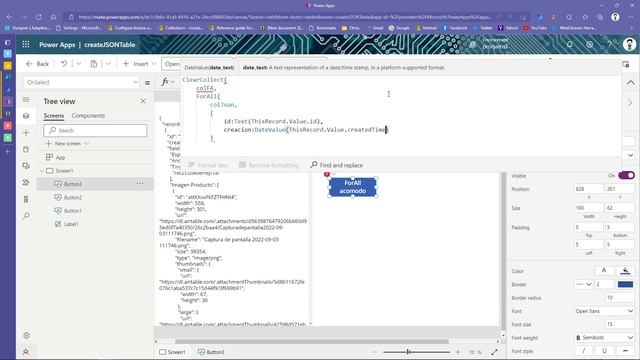The height and width of the screenshot is (360, 640).
Task: Open the notifications bell icon
Action: pyautogui.click(x=570, y=44)
